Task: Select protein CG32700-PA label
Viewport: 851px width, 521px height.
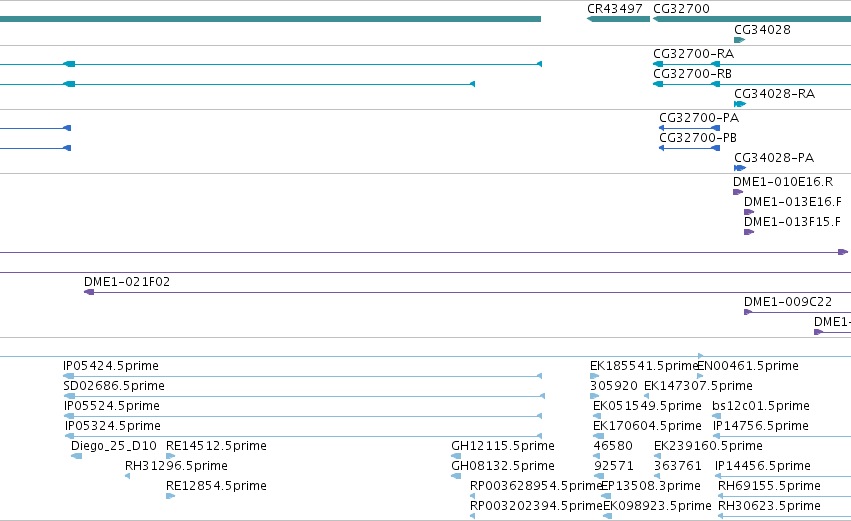Action: coord(698,118)
